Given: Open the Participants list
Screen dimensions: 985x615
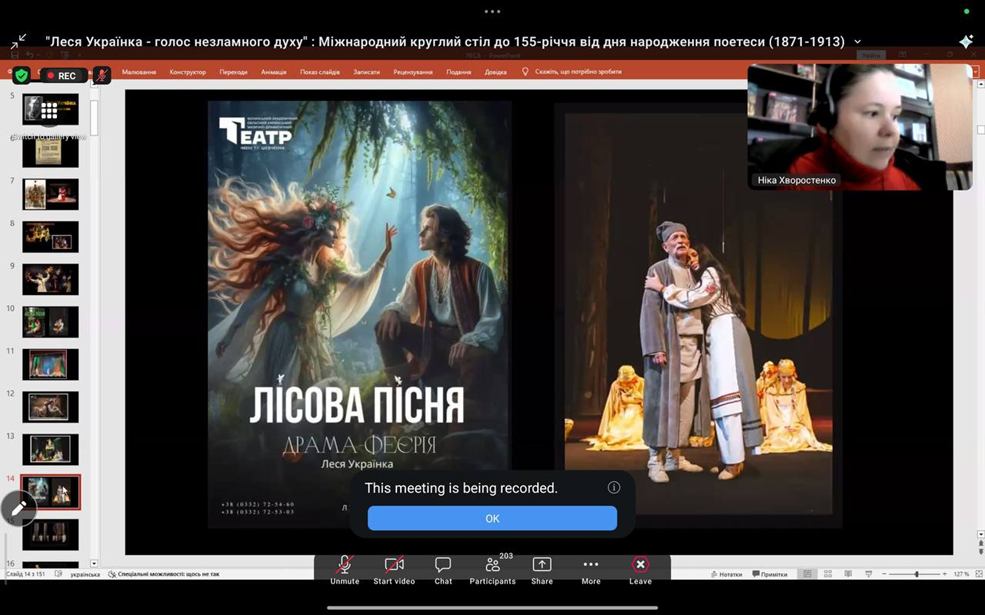Looking at the screenshot, I should [x=492, y=570].
